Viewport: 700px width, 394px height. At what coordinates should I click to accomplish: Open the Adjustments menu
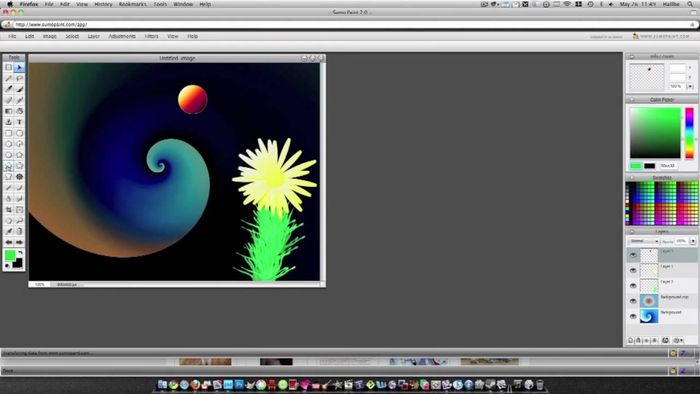[122, 36]
